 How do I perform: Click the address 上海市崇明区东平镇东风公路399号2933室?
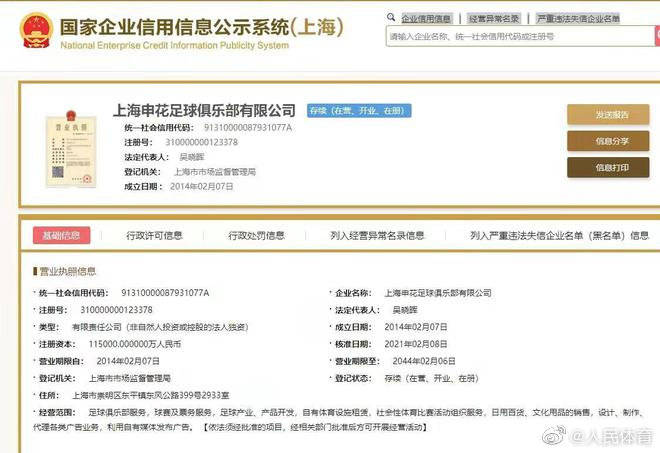(x=151, y=395)
